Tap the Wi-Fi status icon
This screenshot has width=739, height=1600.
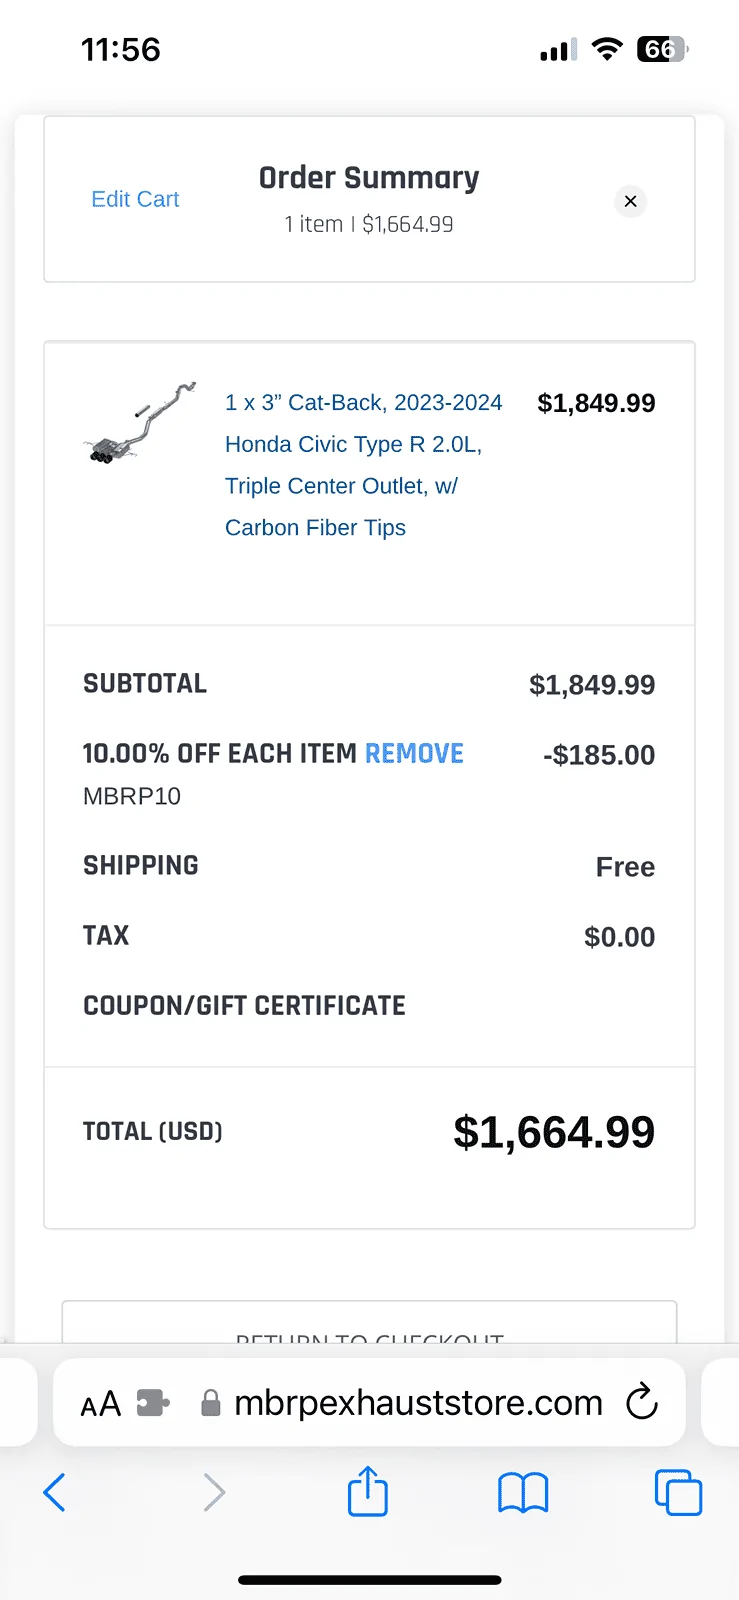[x=607, y=49]
